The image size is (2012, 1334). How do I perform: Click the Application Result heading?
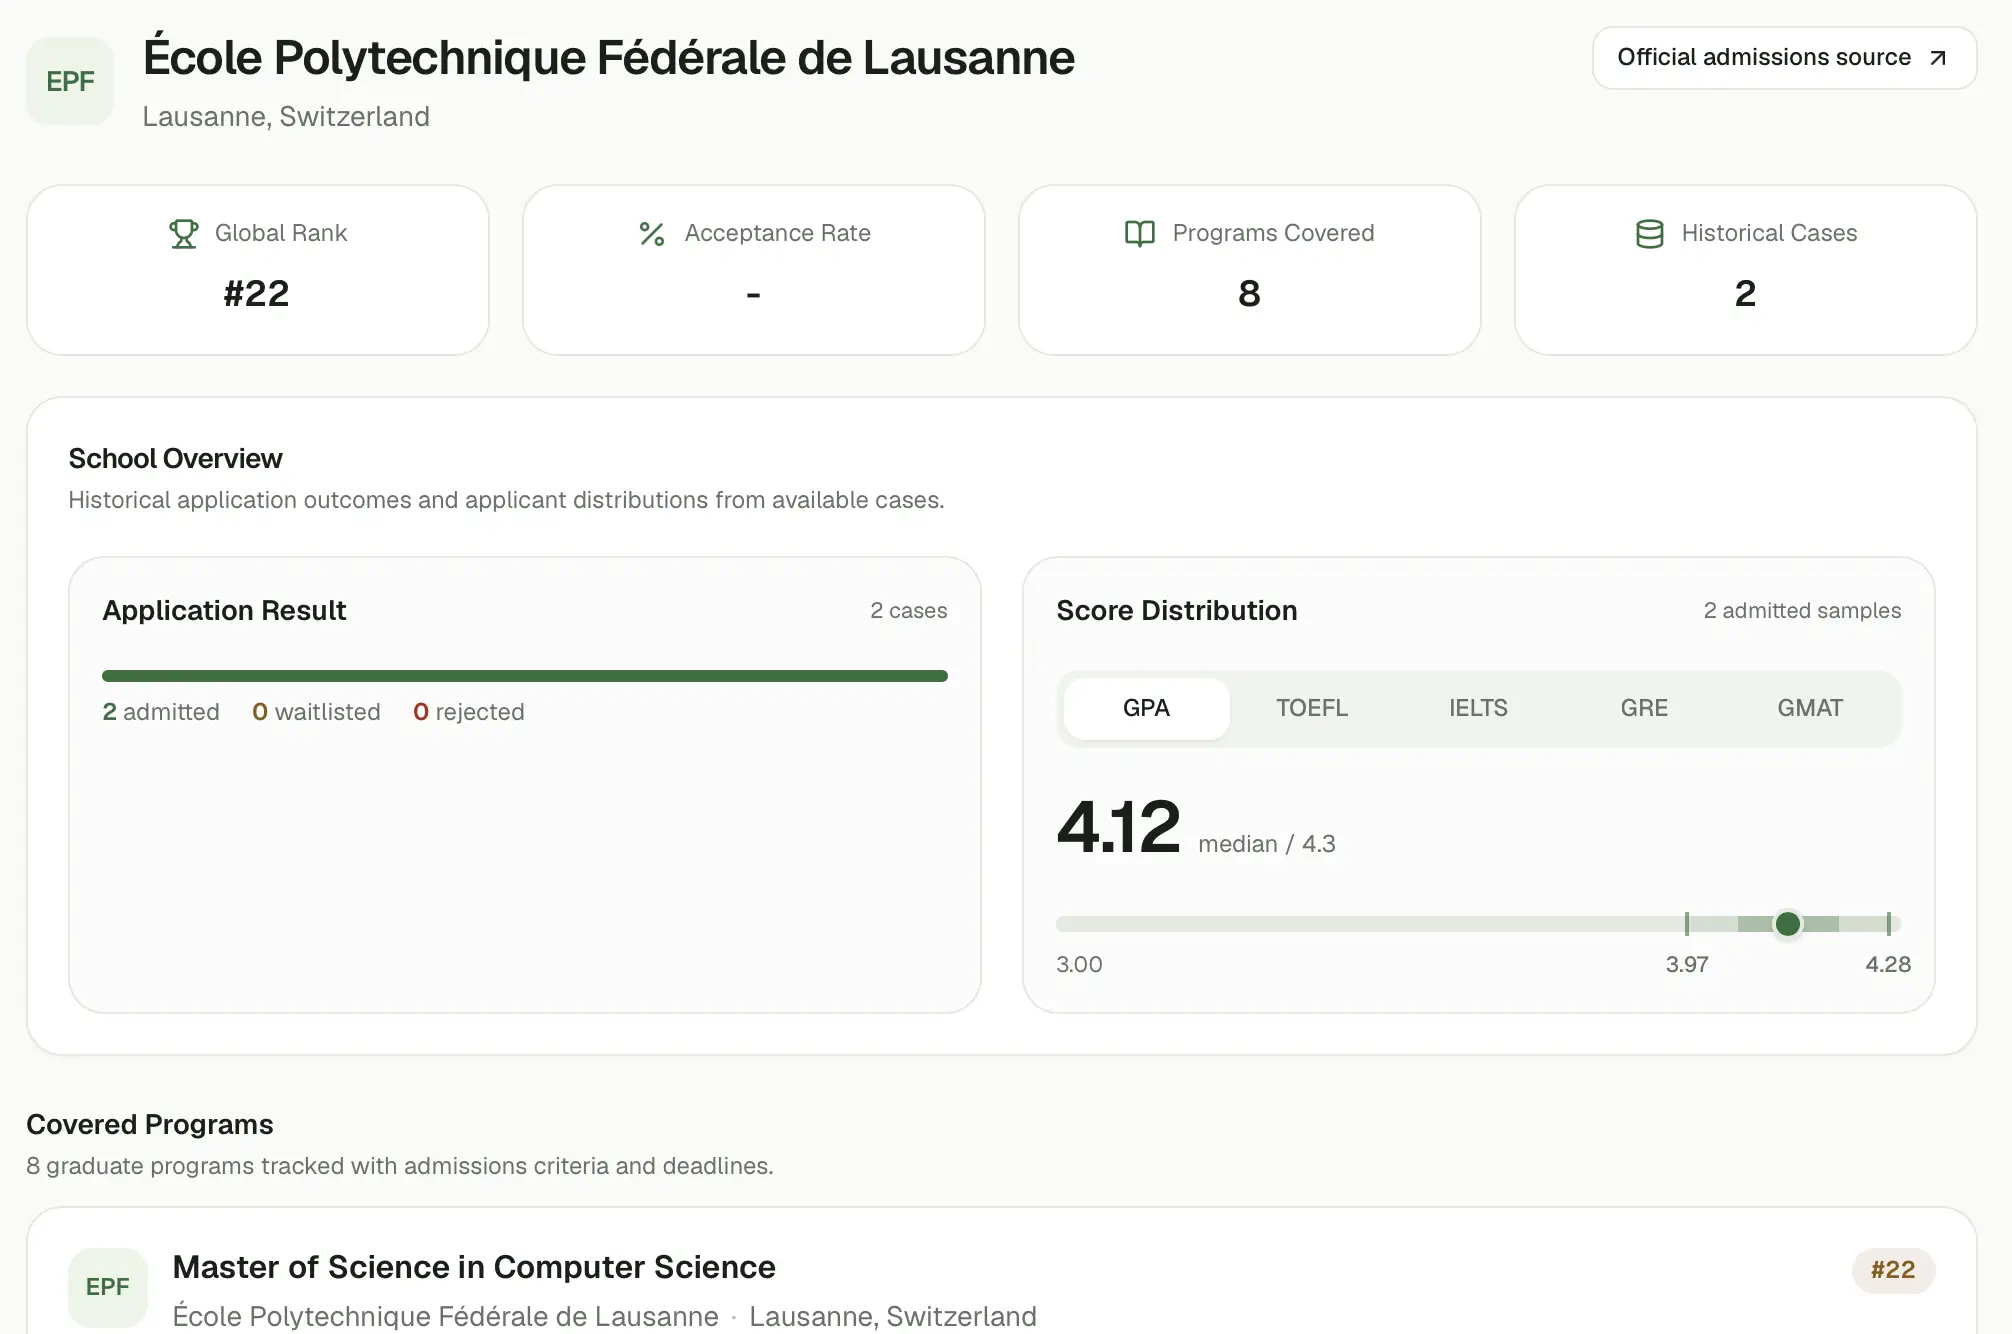tap(224, 611)
